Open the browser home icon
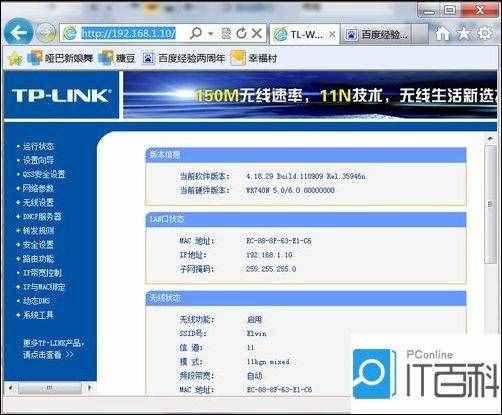This screenshot has width=502, height=415. coord(443,33)
